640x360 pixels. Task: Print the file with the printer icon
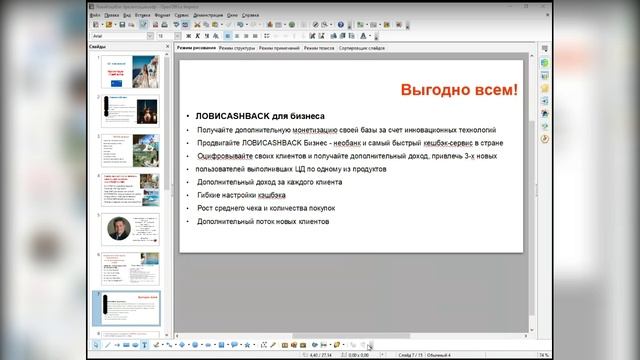[x=164, y=25]
